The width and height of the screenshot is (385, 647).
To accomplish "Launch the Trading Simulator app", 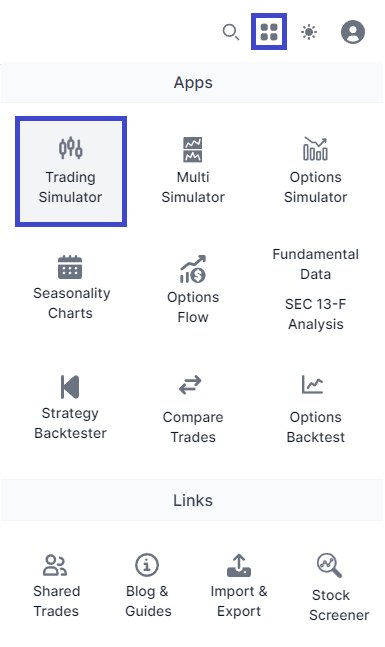I will point(71,171).
